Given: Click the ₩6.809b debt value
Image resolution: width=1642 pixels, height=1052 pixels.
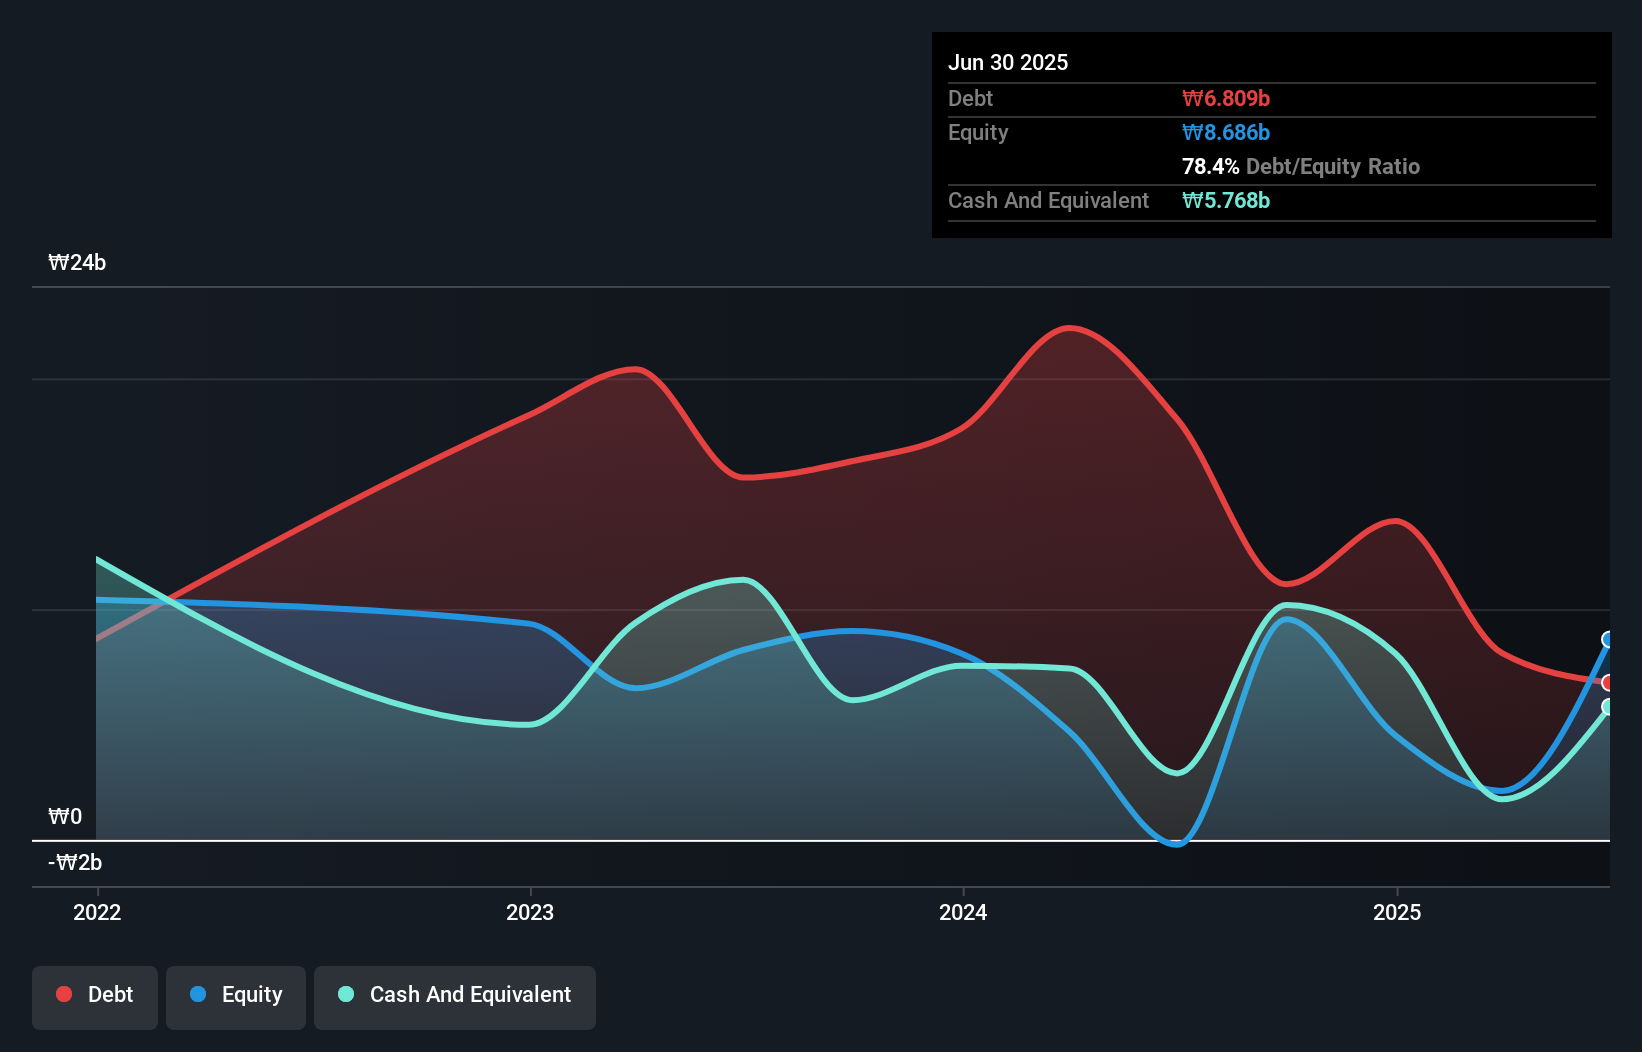Looking at the screenshot, I should pos(1226,98).
